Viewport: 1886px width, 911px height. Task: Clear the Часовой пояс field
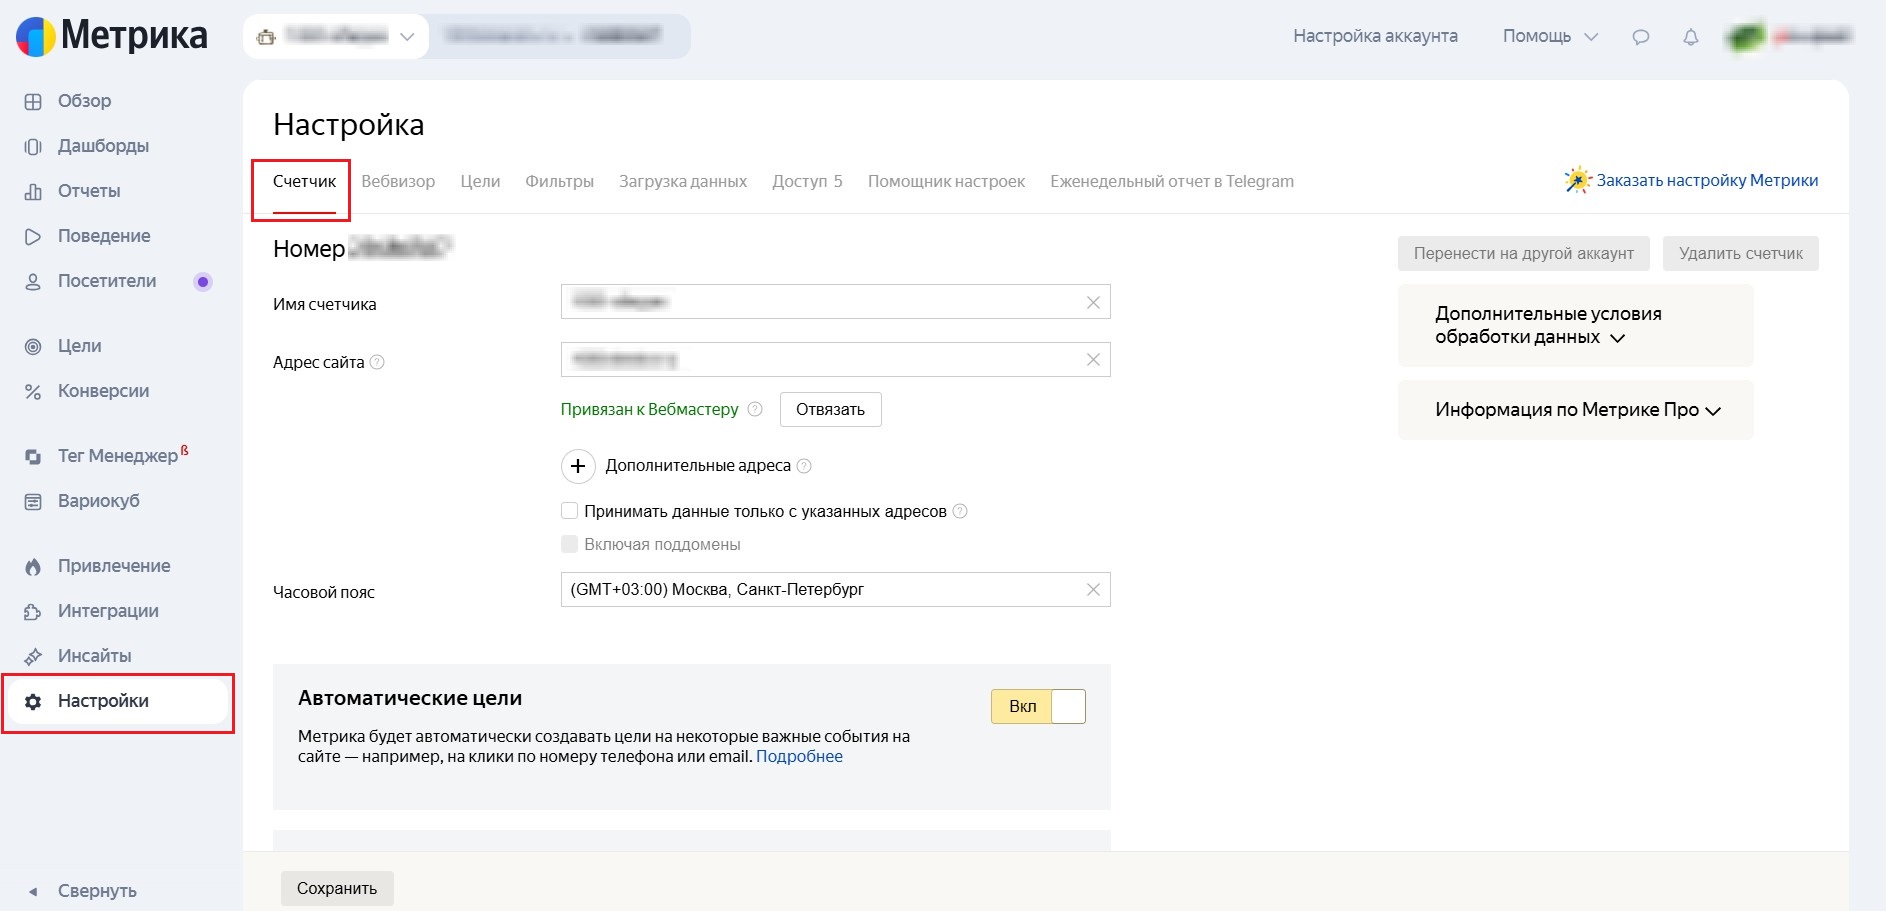pos(1093,590)
